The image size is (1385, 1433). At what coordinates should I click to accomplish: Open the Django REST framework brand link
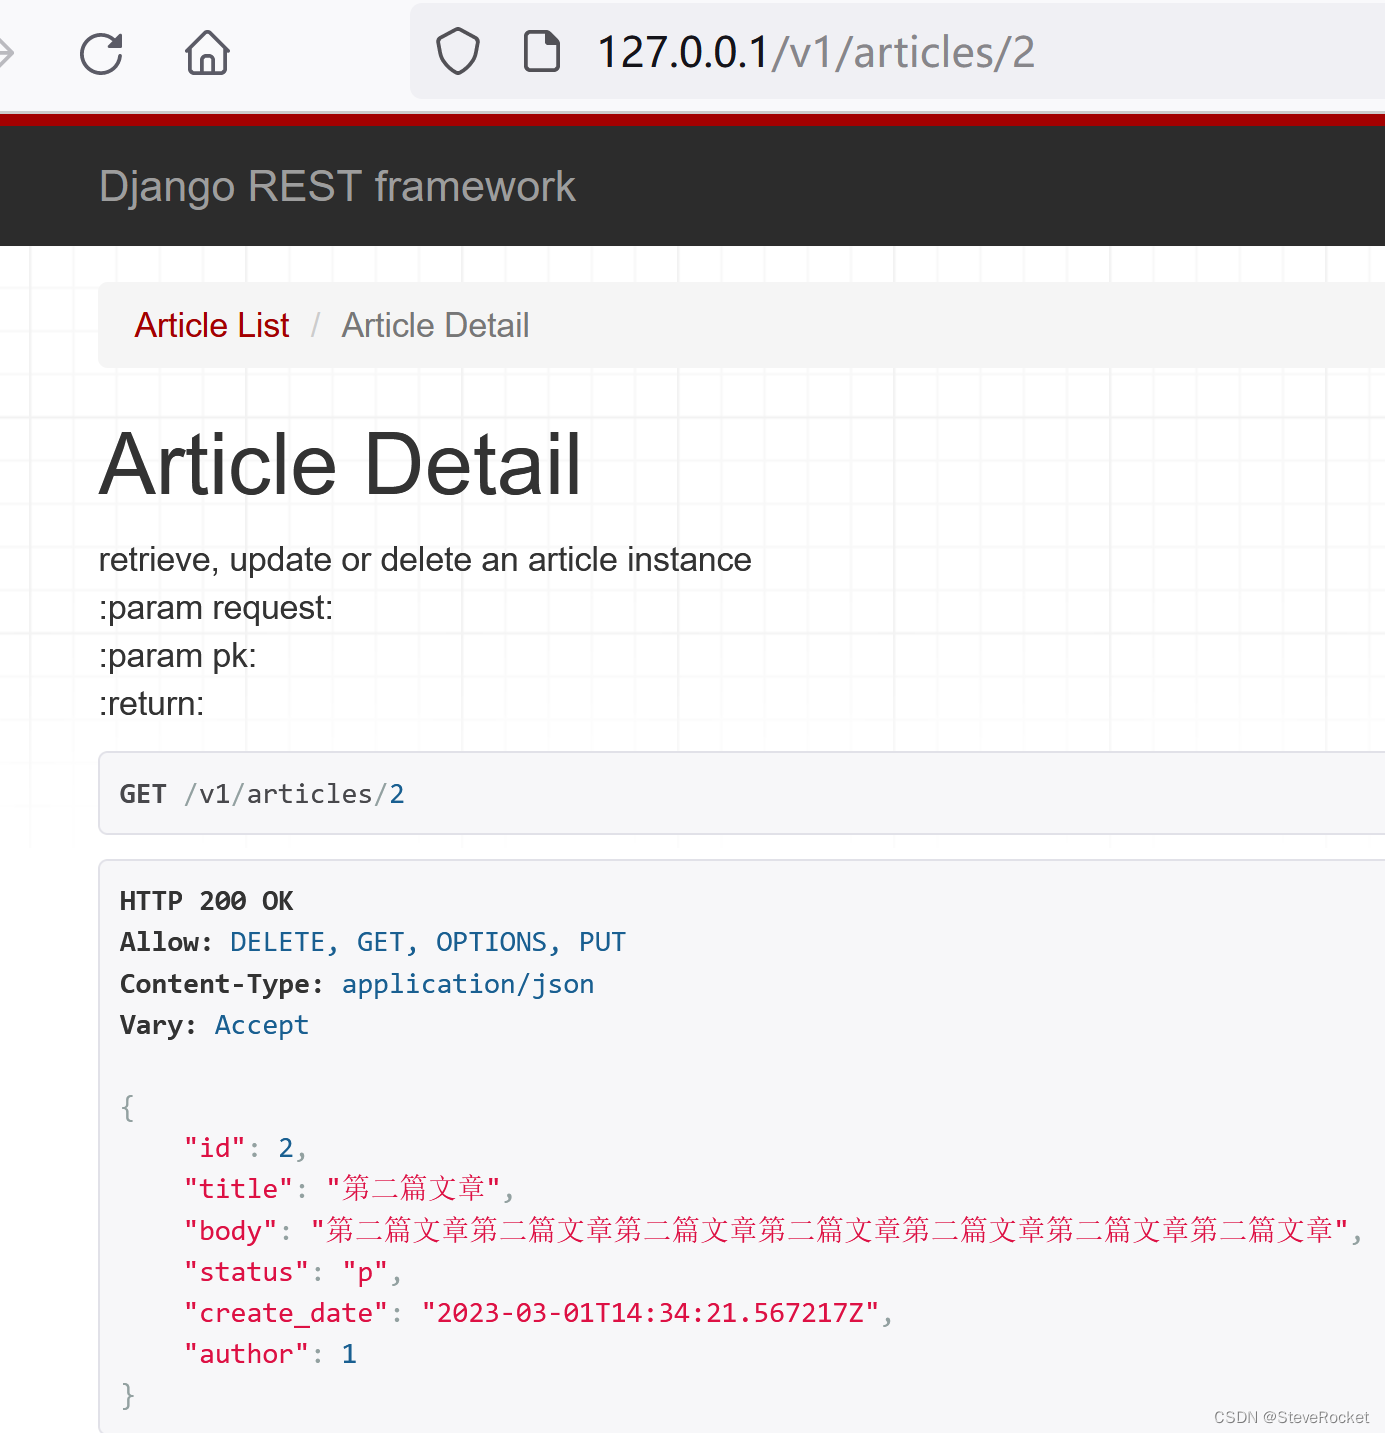337,187
